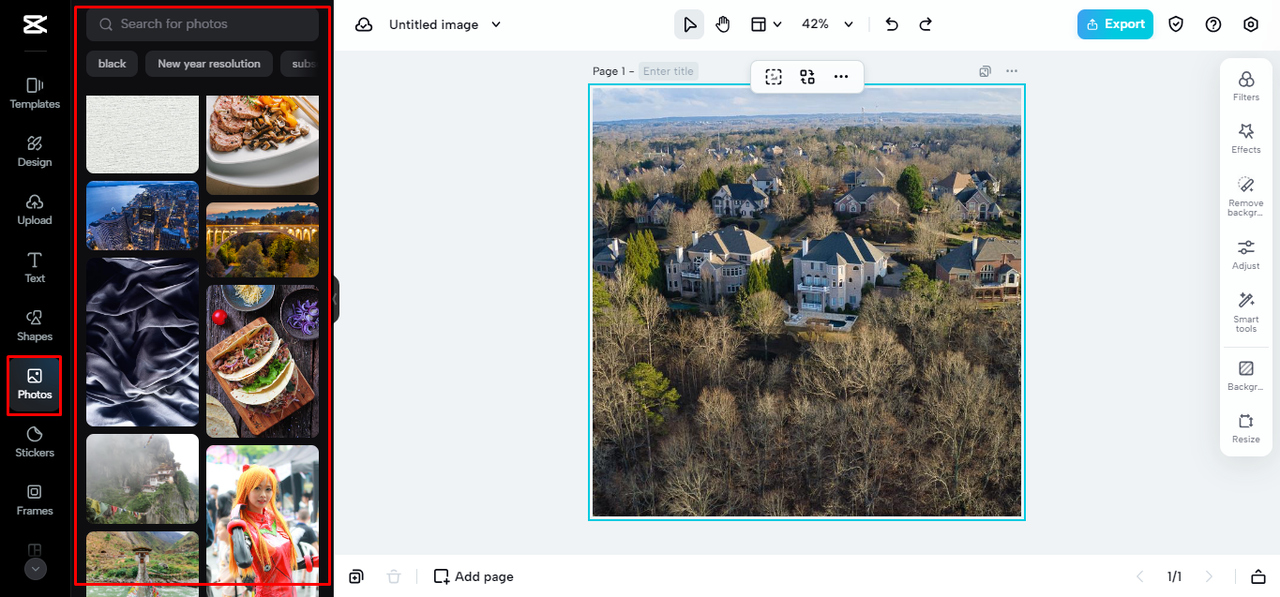The image size is (1280, 597).
Task: Open the Frames sidebar panel
Action: [34, 499]
